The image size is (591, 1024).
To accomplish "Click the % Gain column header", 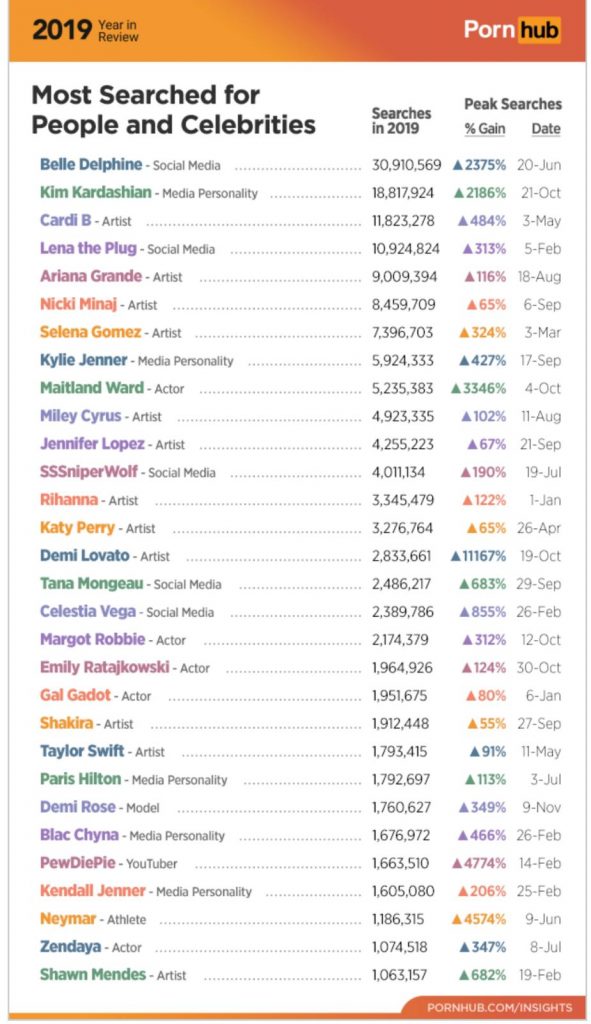I will click(x=485, y=129).
